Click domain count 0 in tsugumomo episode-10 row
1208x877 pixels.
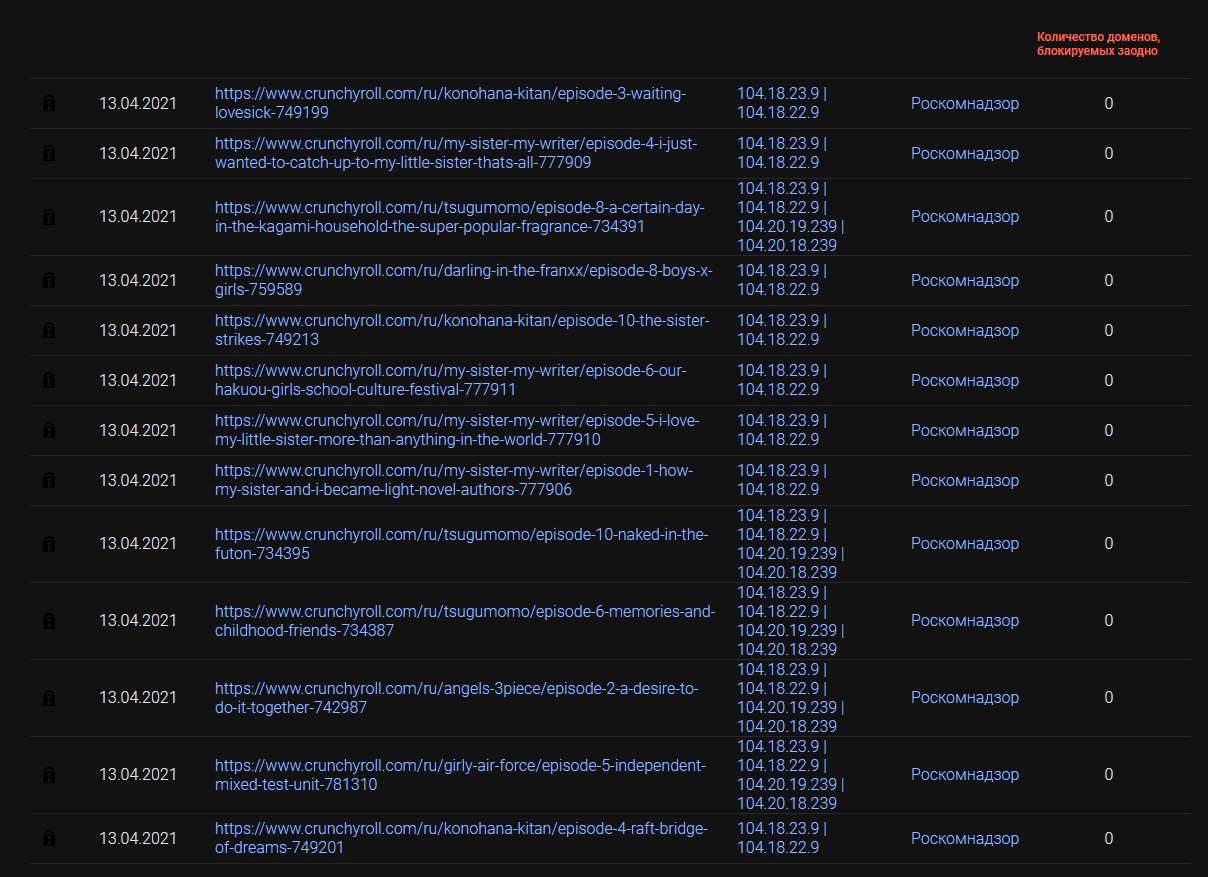[x=1109, y=543]
